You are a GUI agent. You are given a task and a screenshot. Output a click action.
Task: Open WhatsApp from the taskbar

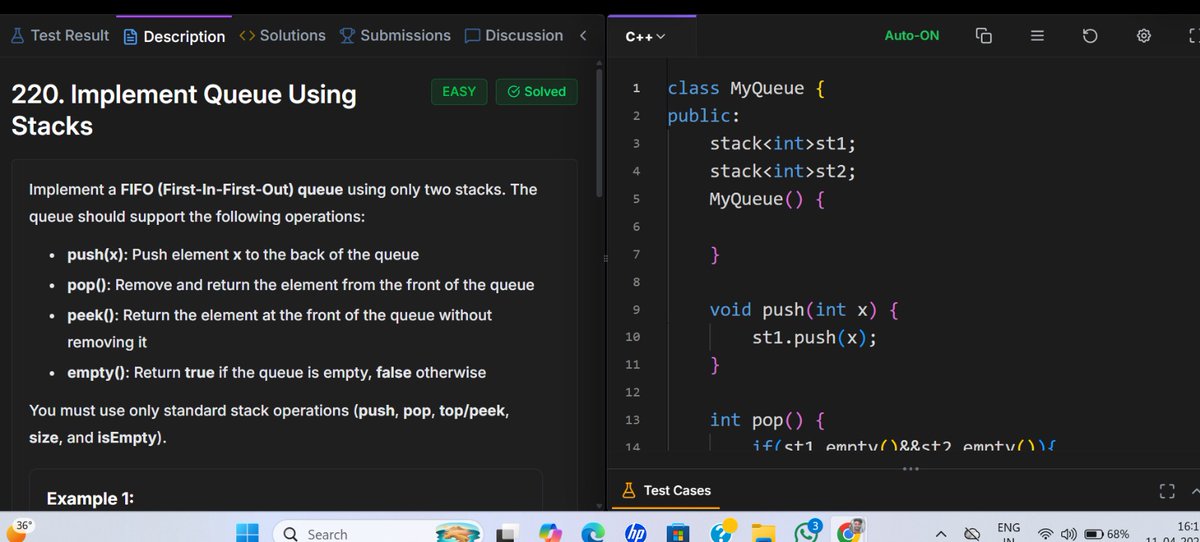click(808, 531)
